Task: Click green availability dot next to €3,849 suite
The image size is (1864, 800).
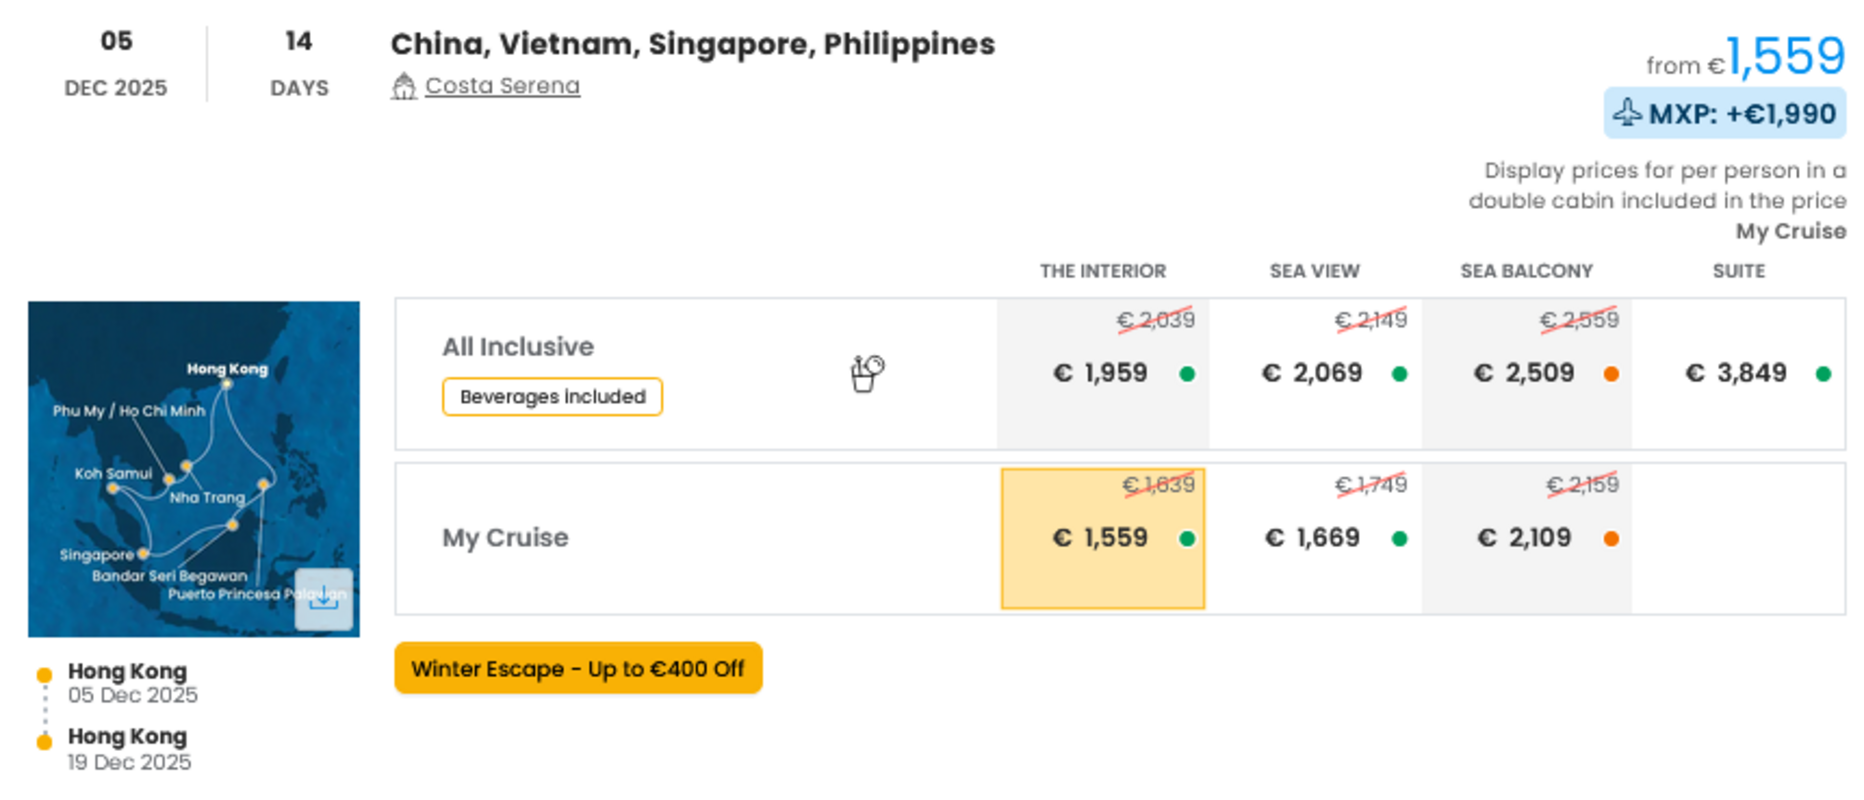Action: pyautogui.click(x=1823, y=374)
